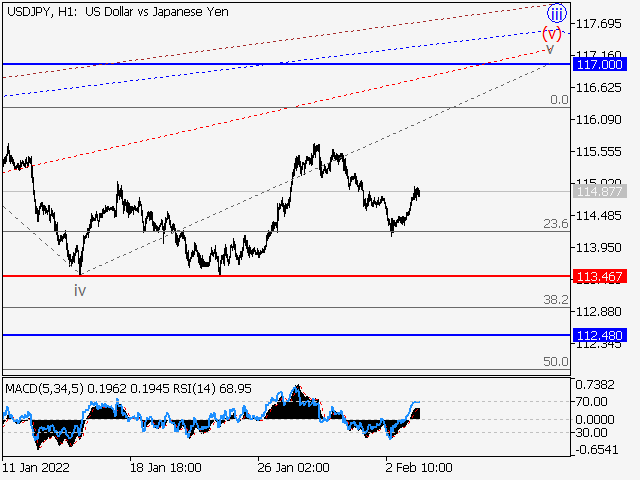640x480 pixels.
Task: Click the MACD(5,34,5) indicator label
Action: click(44, 388)
